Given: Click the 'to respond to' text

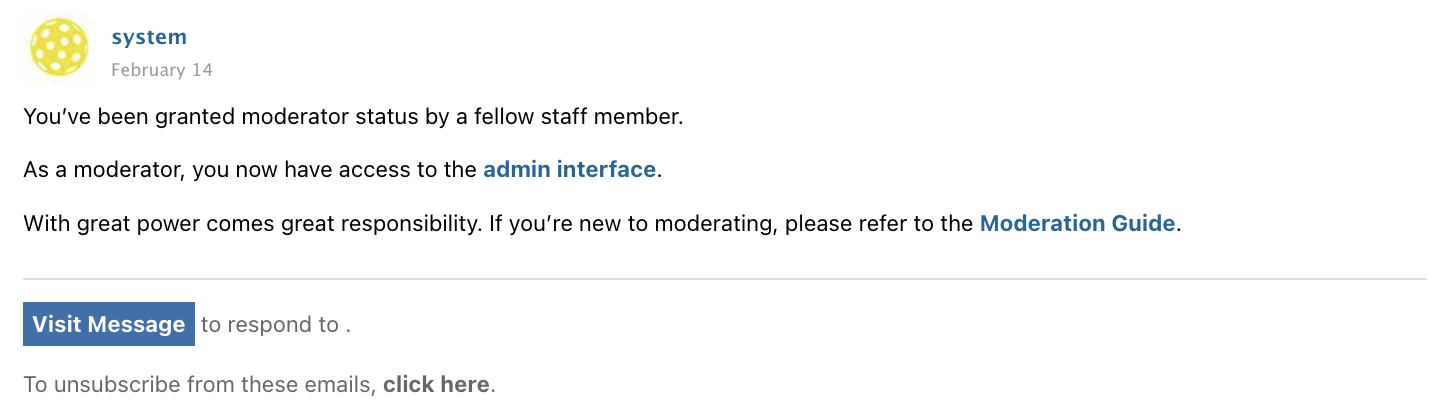Looking at the screenshot, I should 270,324.
